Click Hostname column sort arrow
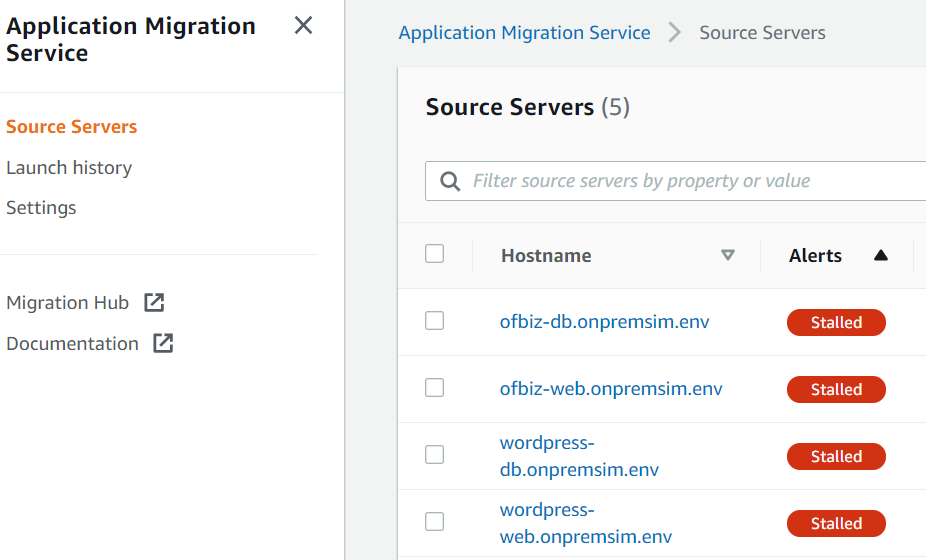This screenshot has width=926, height=560. pos(728,255)
